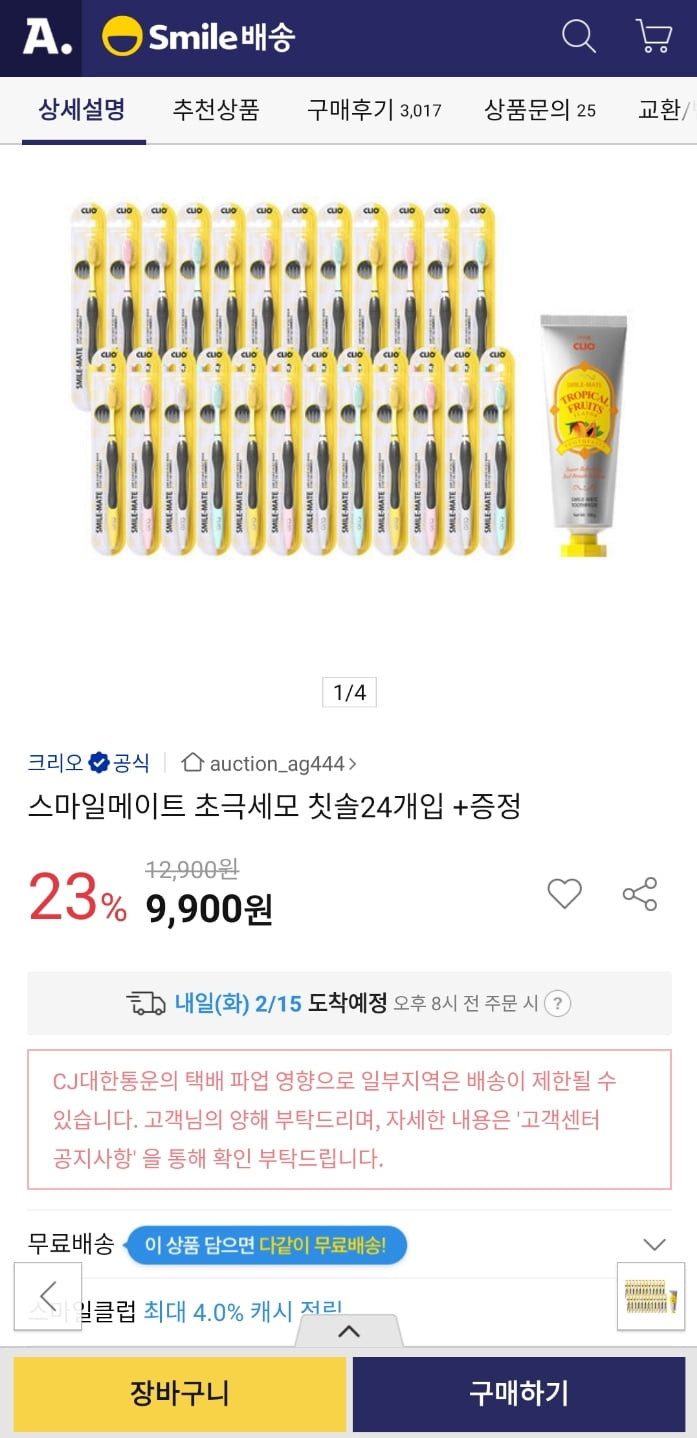The height and width of the screenshot is (1438, 697).
Task: Expand the bottom purchase panel arrow
Action: (x=349, y=1331)
